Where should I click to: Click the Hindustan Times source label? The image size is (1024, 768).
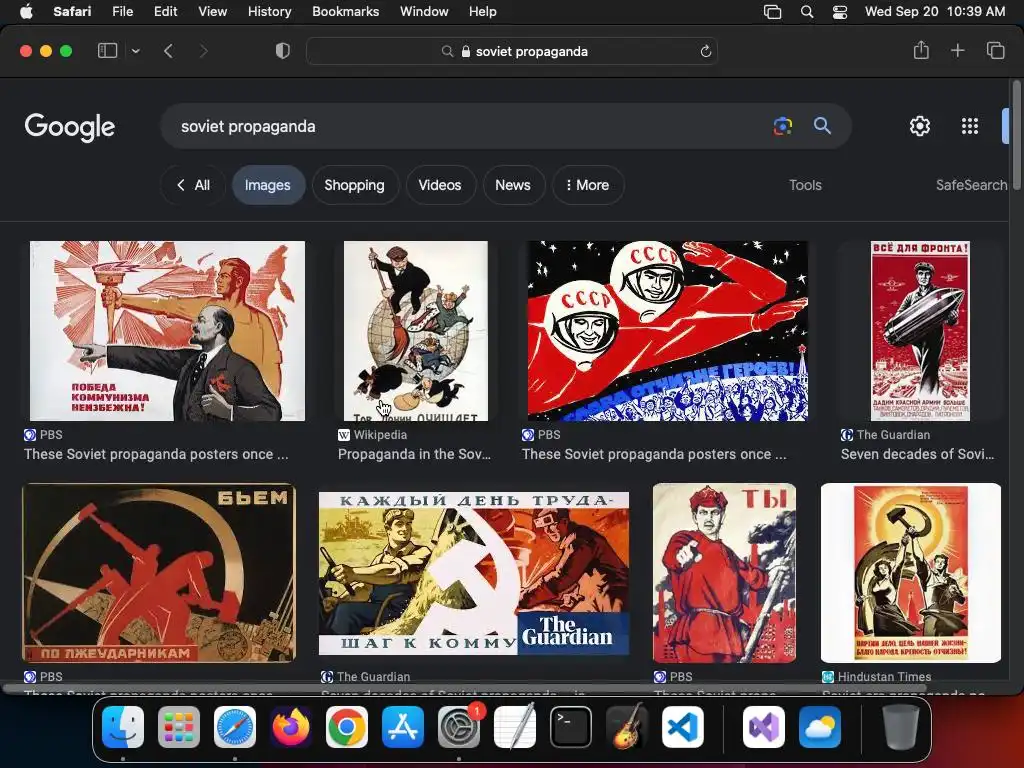pos(884,677)
